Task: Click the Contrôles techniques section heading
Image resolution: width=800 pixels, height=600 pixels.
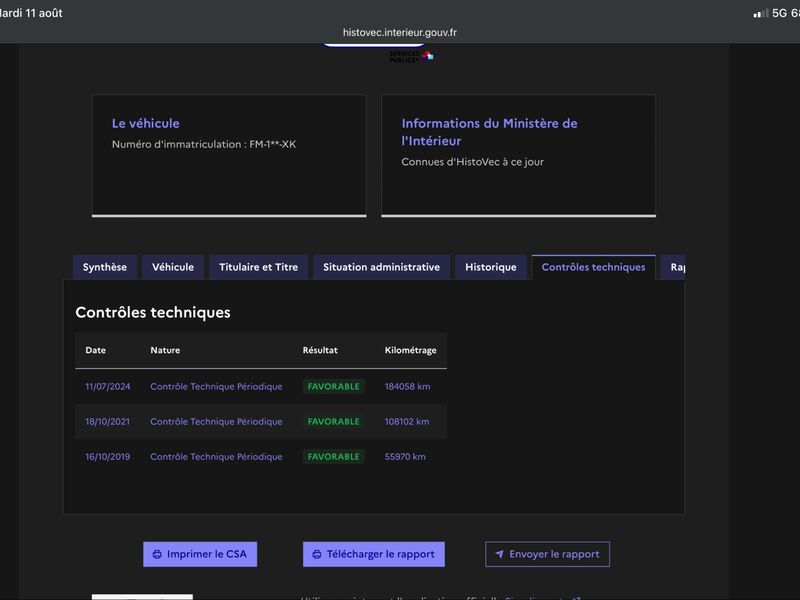Action: point(153,312)
